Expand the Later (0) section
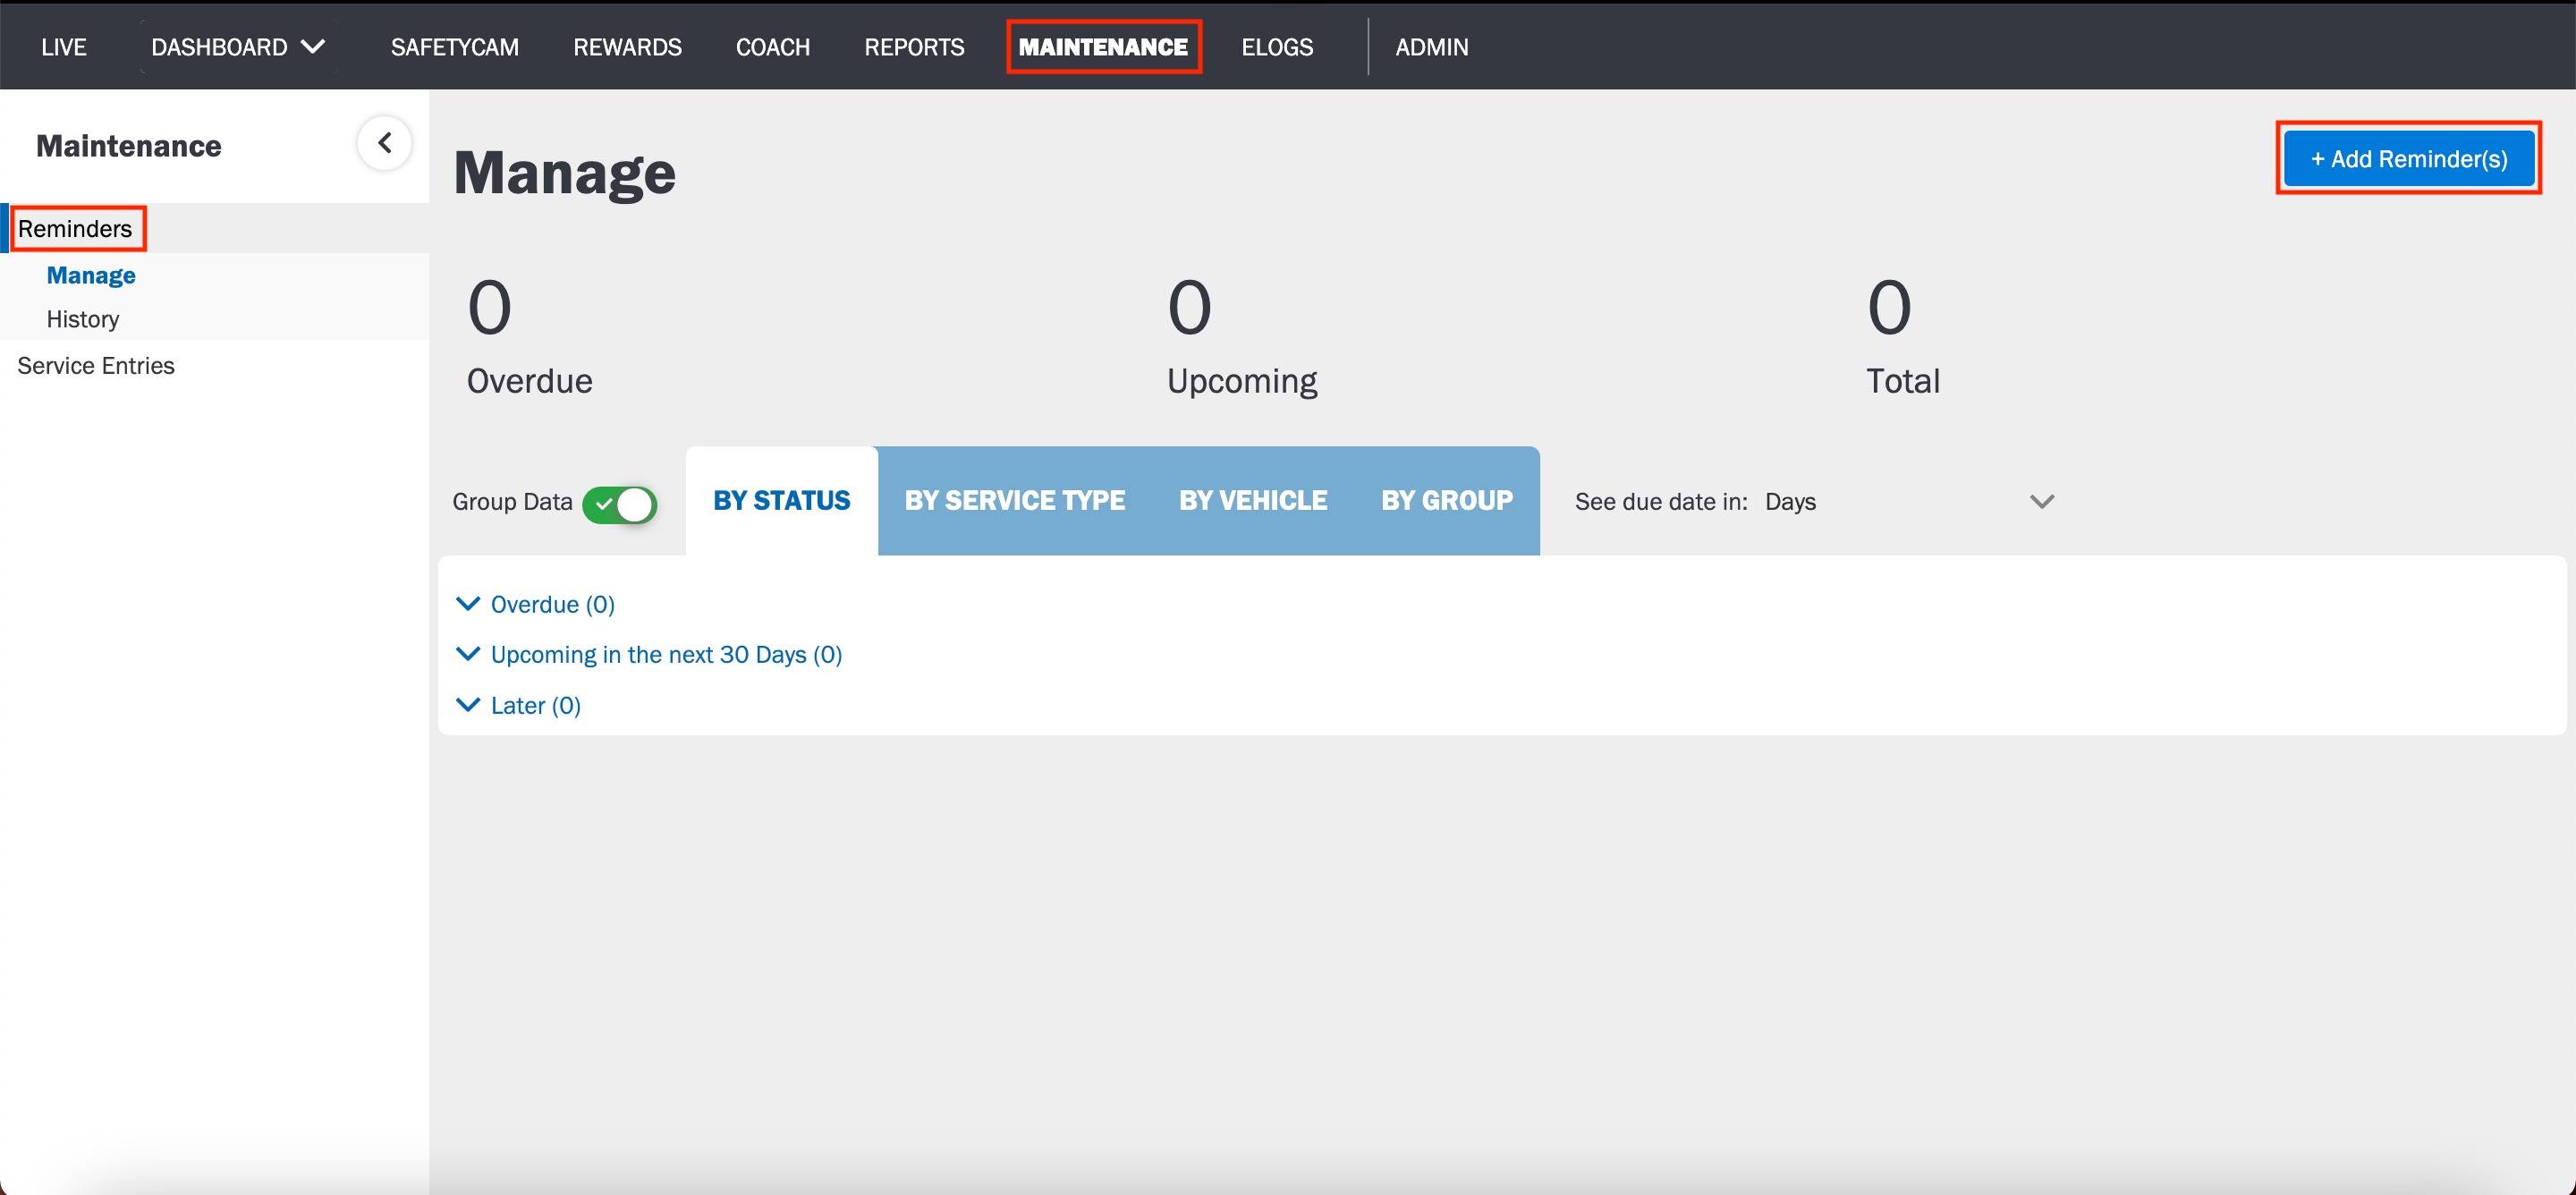The width and height of the screenshot is (2576, 1195). coord(518,705)
